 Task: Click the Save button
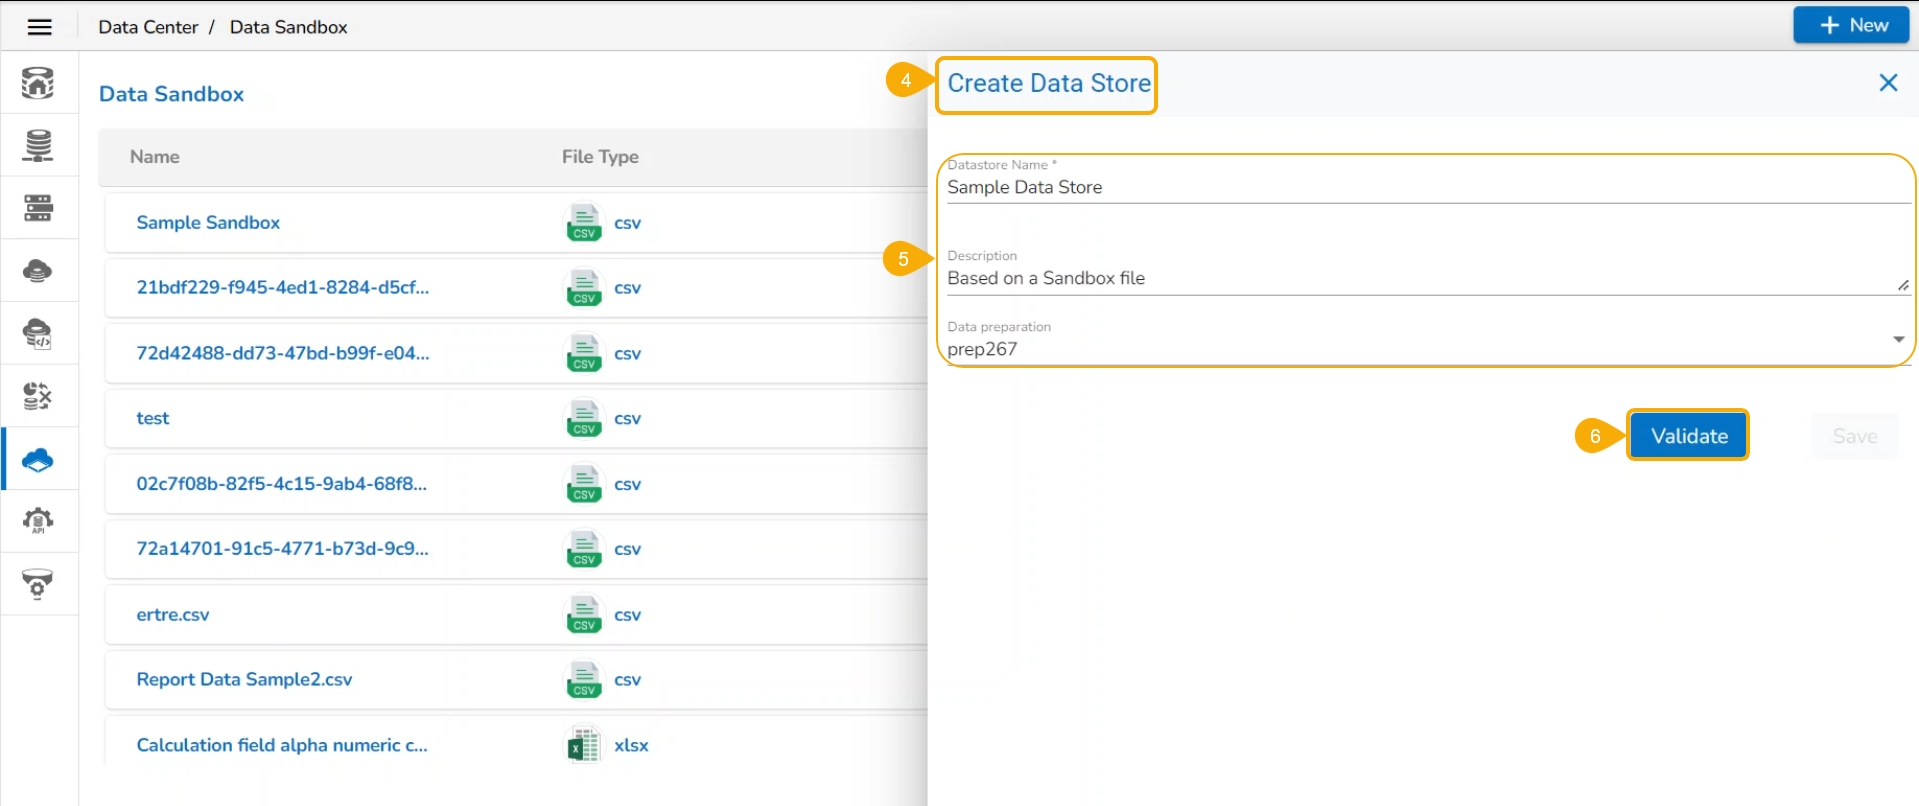pos(1854,436)
